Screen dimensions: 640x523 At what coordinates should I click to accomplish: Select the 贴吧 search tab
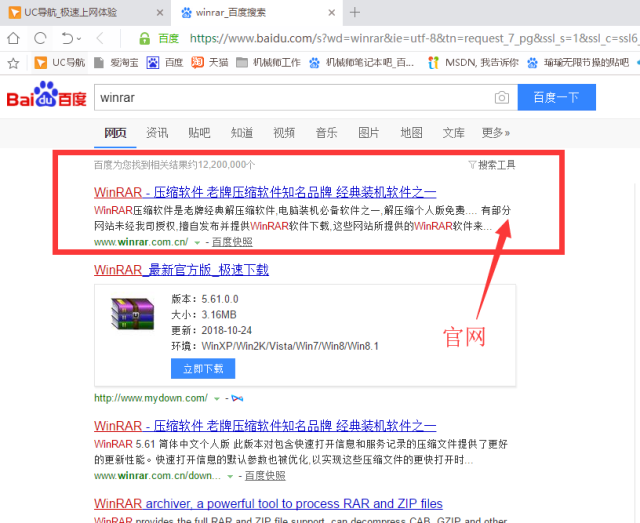pos(199,133)
